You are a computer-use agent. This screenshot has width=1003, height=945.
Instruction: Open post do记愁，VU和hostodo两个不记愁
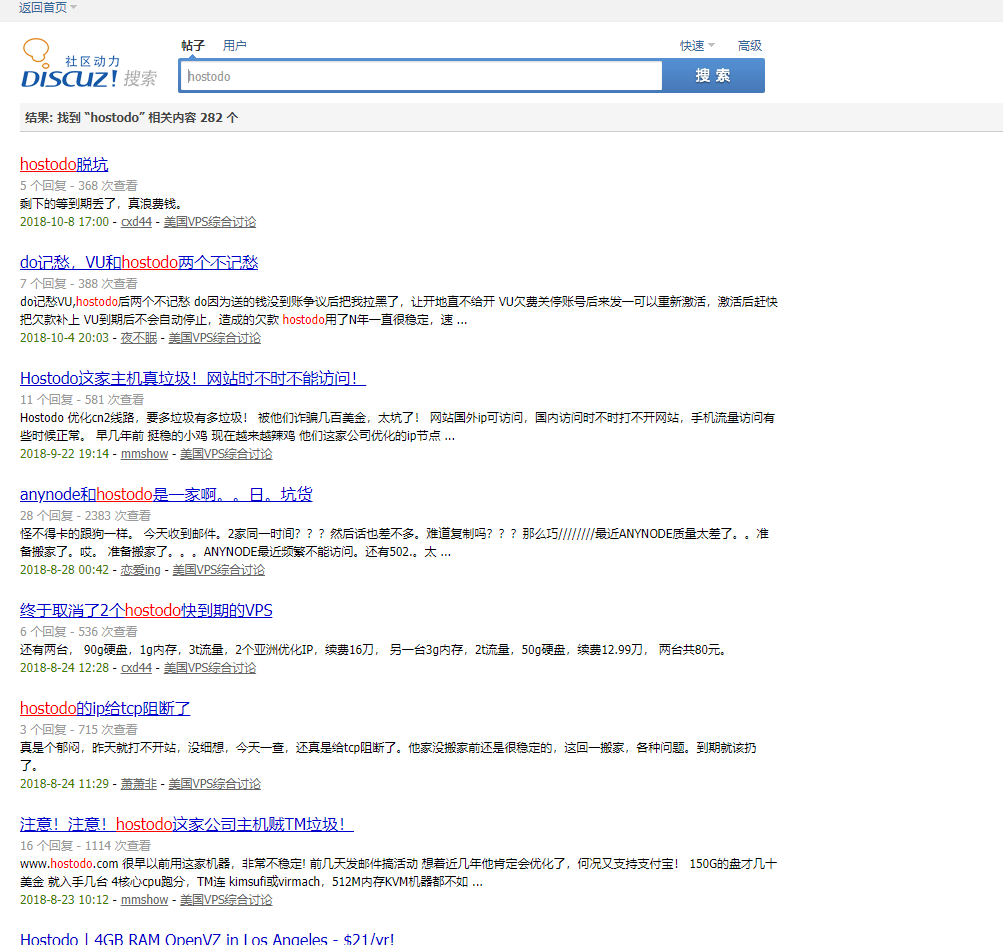click(139, 262)
